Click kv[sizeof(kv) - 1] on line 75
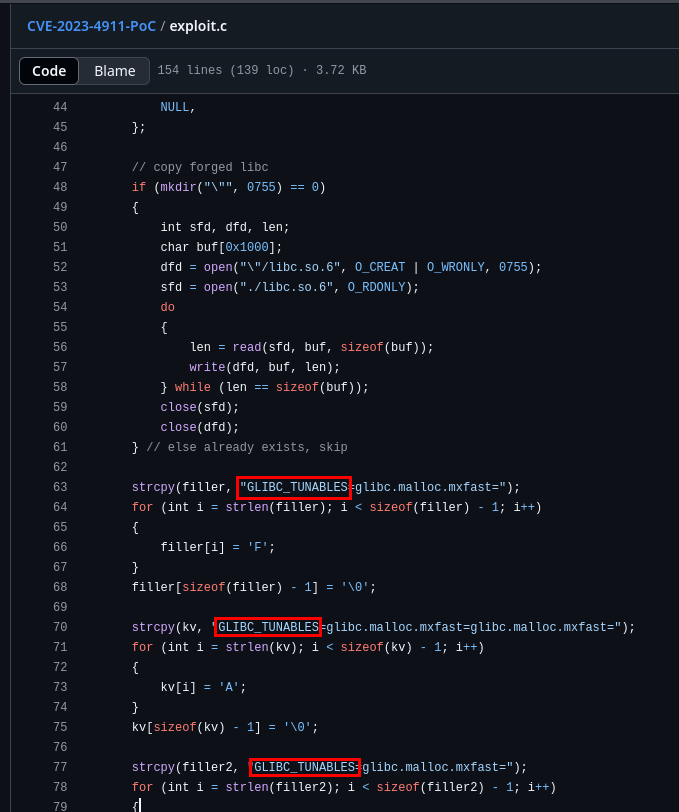 tap(196, 727)
